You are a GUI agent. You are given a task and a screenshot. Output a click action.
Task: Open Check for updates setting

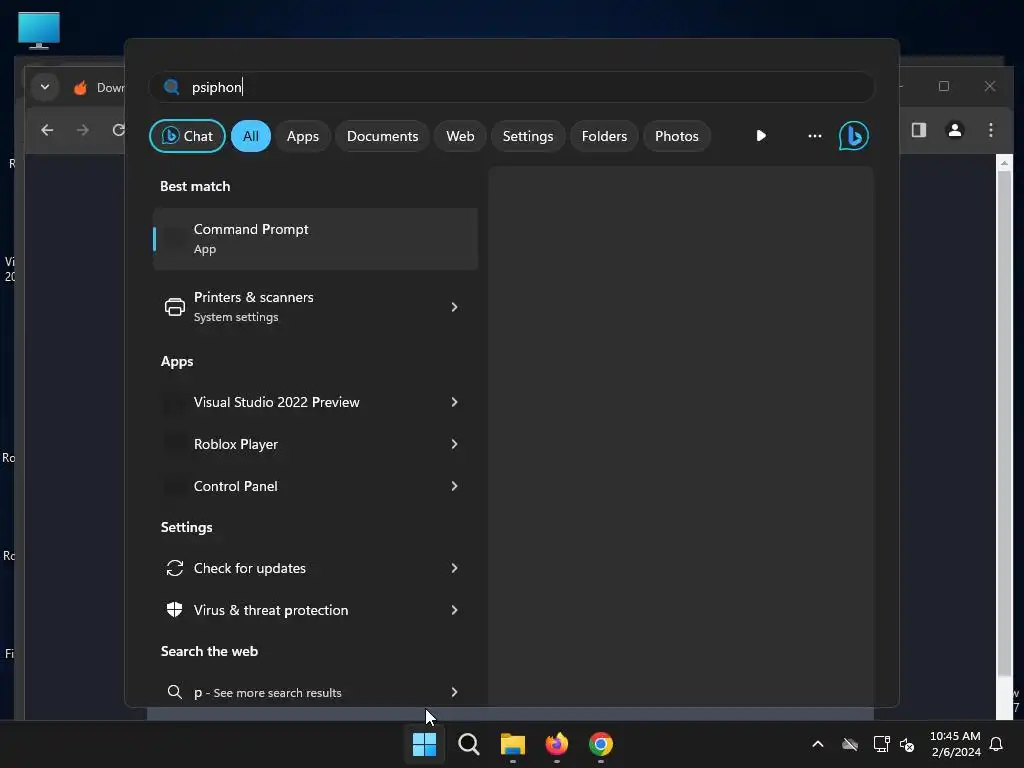(315, 568)
